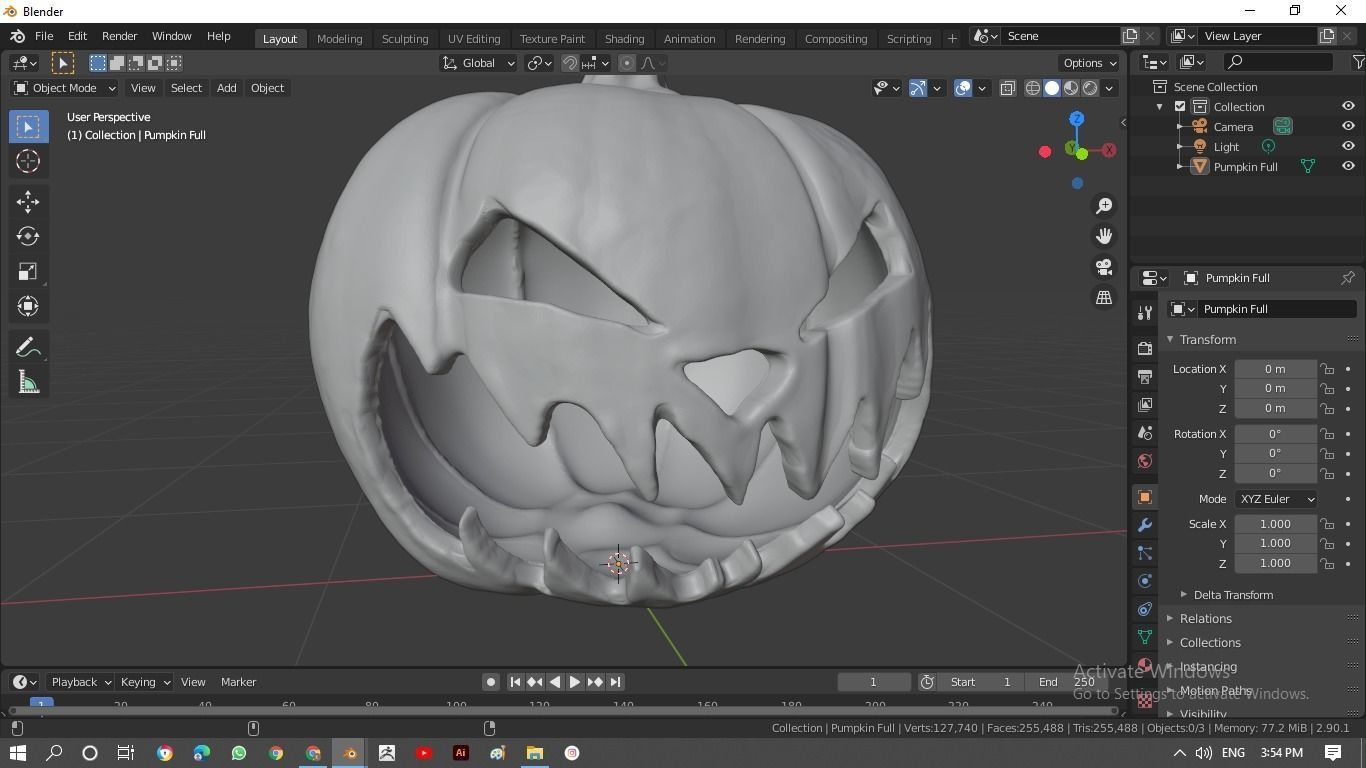Toggle camera view icon
1366x768 pixels.
click(1104, 267)
